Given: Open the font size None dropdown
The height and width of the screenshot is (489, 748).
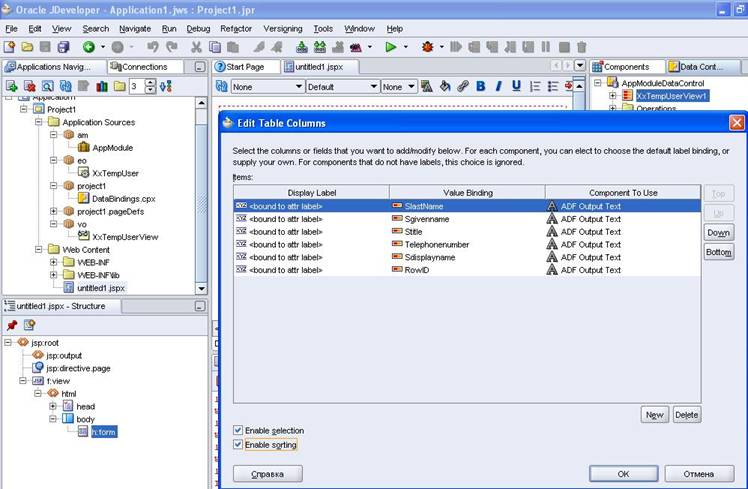Looking at the screenshot, I should pos(399,87).
